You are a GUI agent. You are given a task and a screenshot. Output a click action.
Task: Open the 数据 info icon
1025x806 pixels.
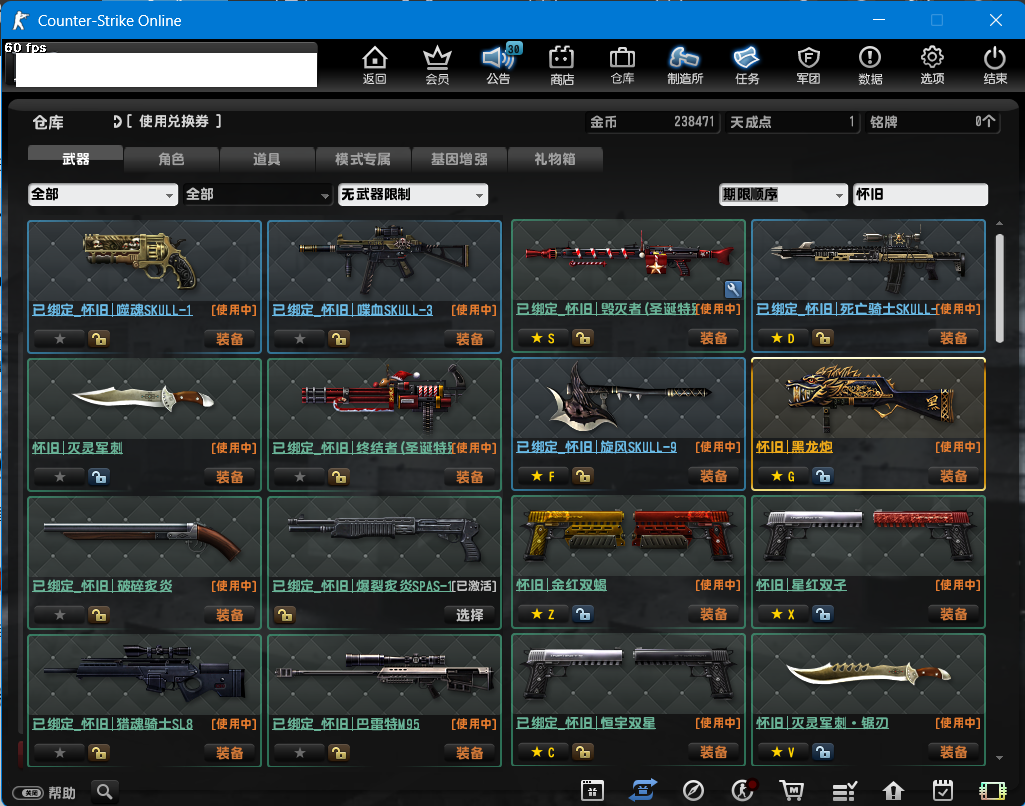870,65
